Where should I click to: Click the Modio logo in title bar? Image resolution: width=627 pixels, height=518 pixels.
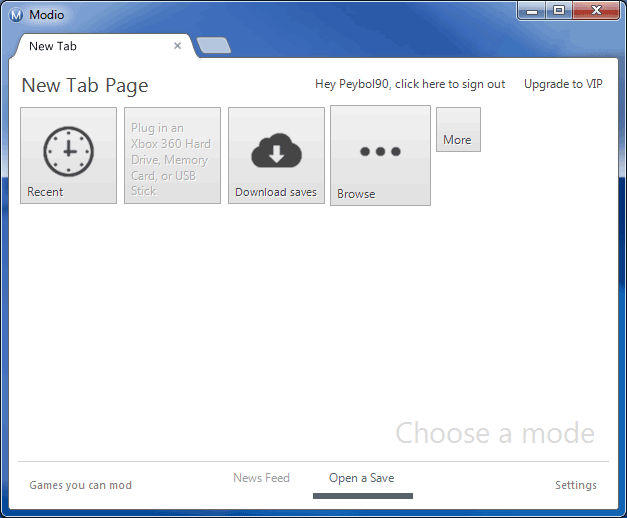pyautogui.click(x=15, y=14)
